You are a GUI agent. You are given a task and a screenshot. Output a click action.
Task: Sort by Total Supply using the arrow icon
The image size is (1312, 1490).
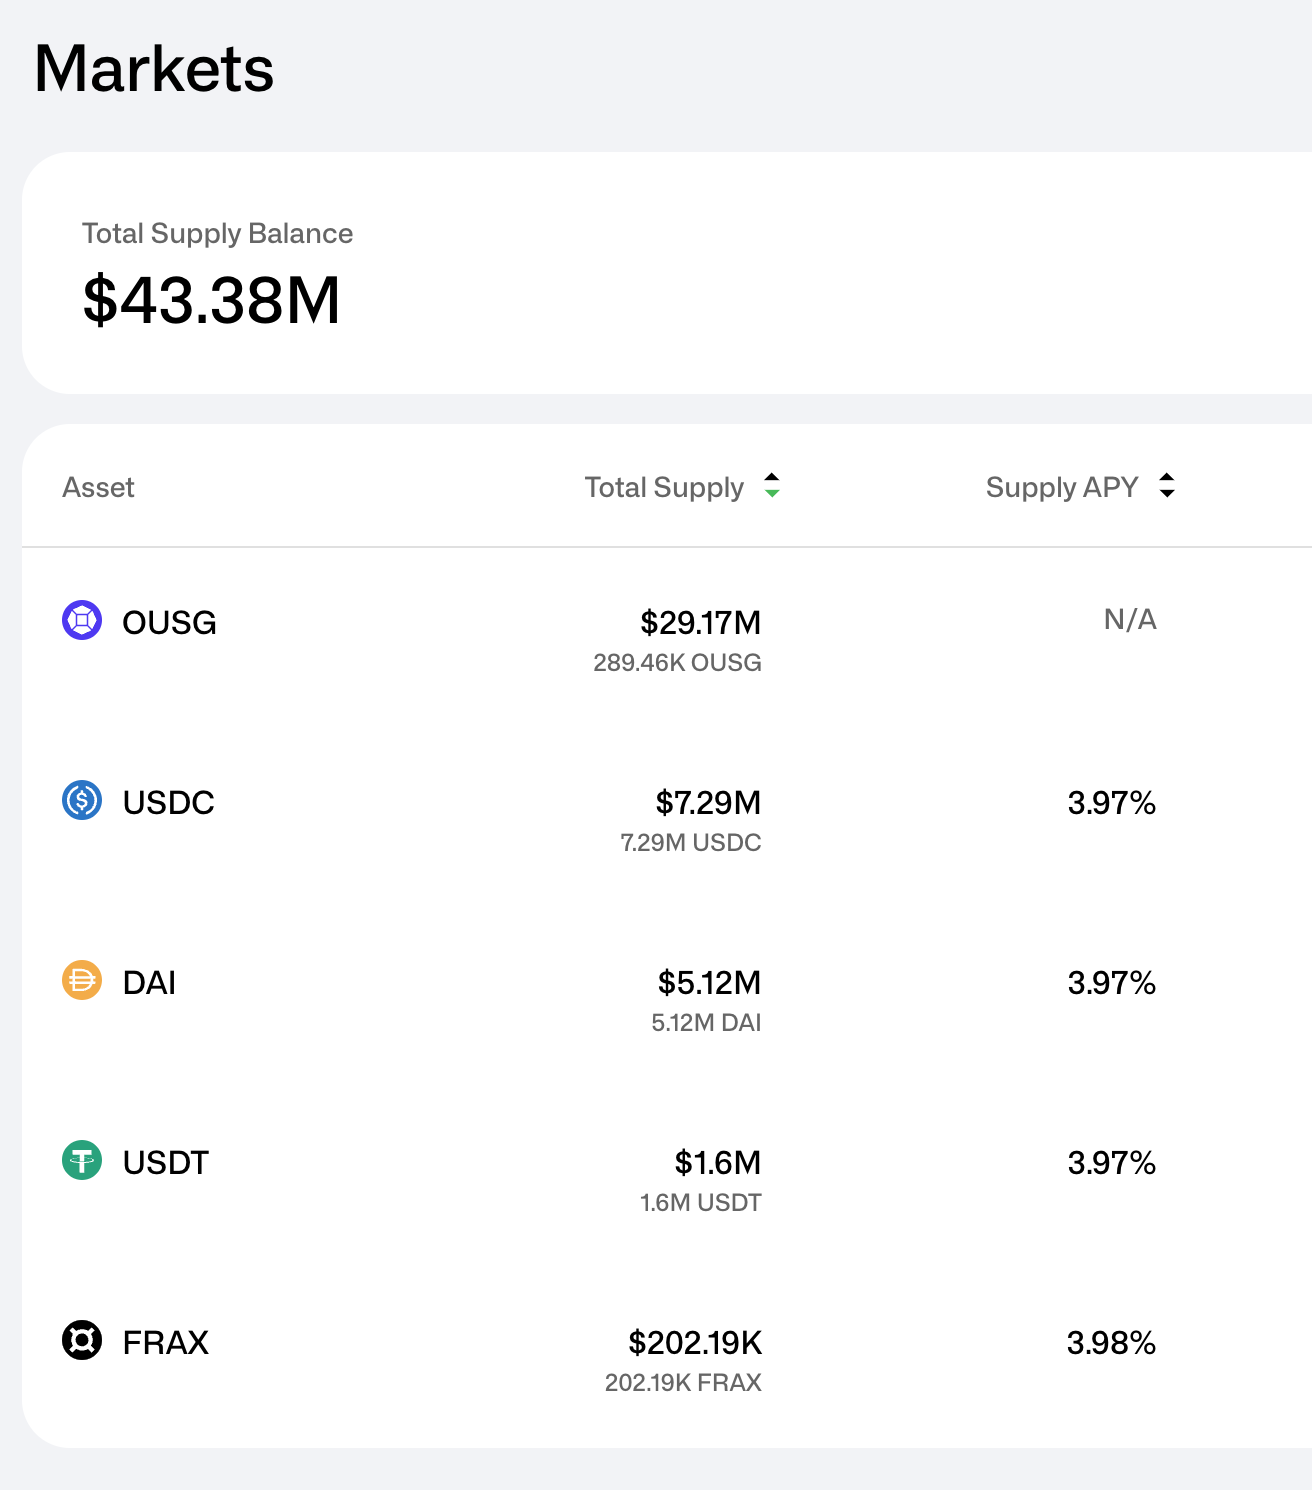pyautogui.click(x=772, y=486)
